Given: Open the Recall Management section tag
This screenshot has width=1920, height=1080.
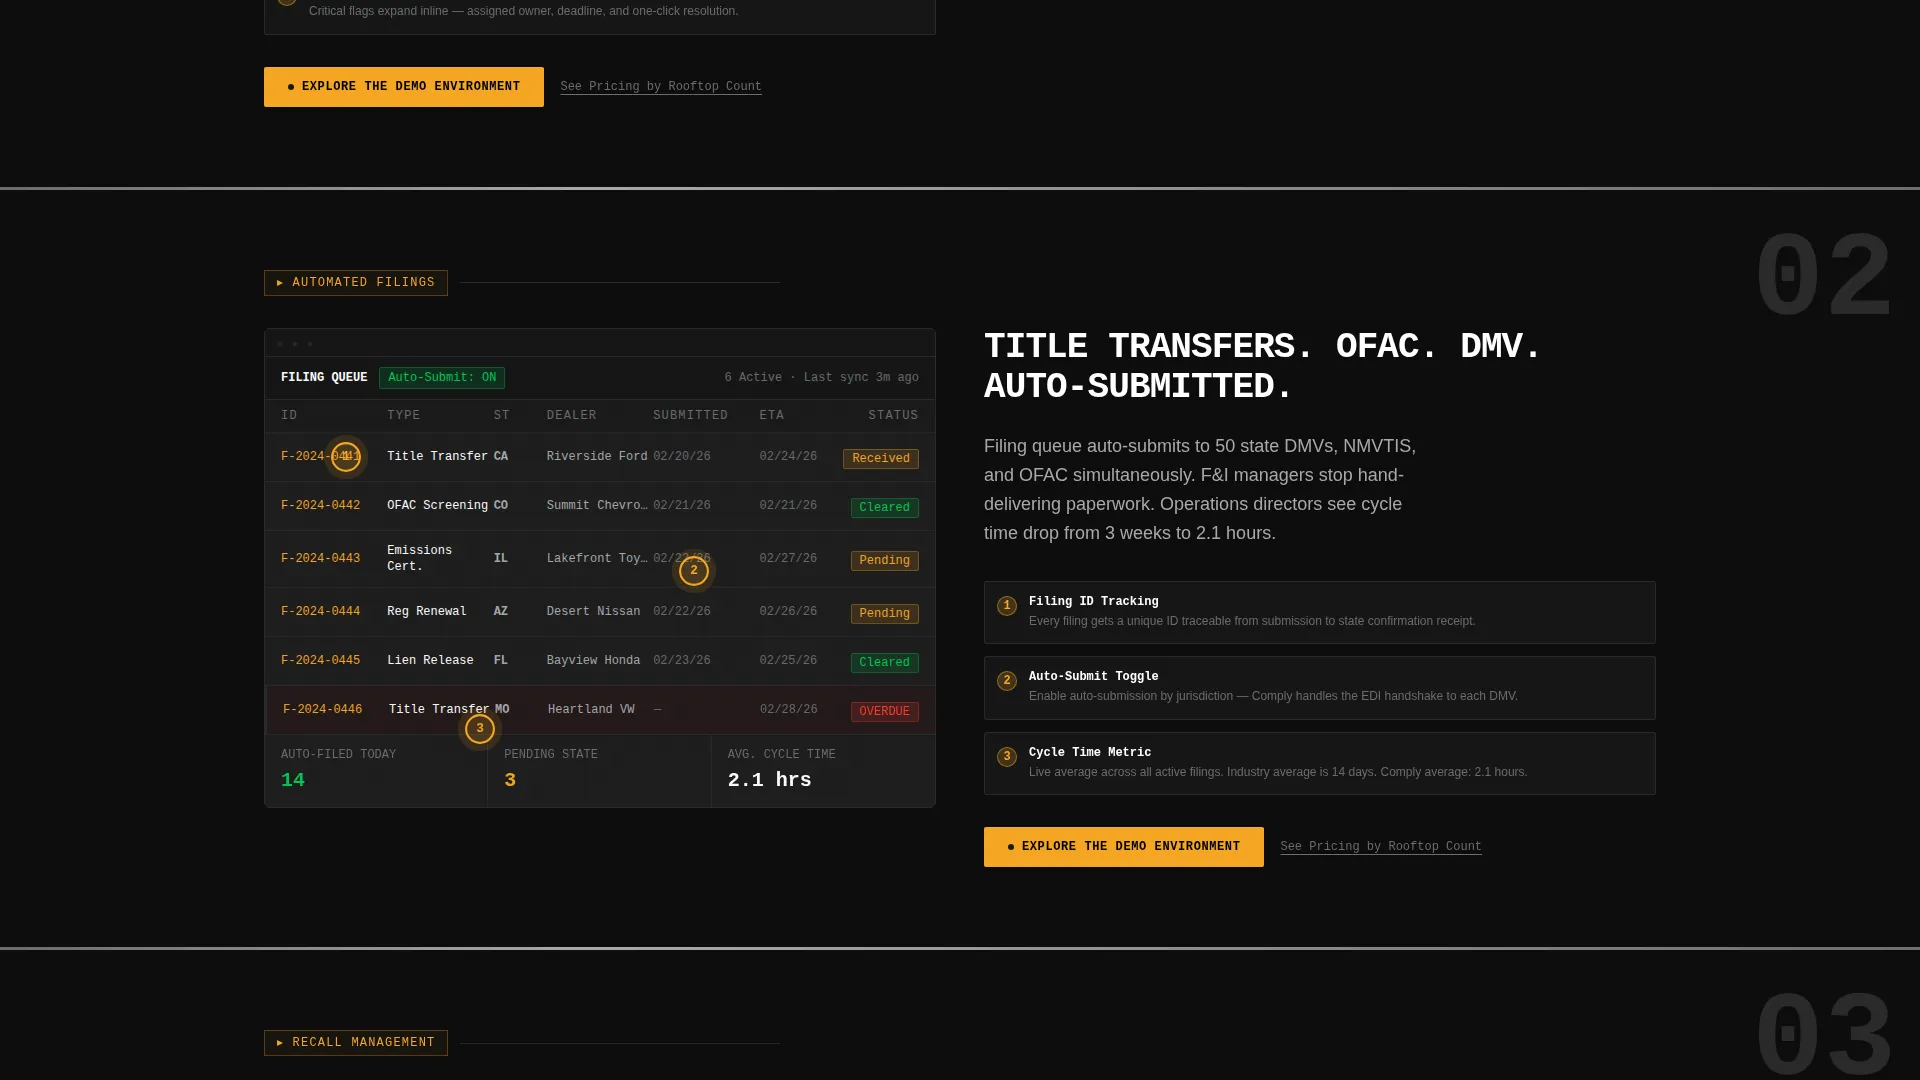Looking at the screenshot, I should click(x=356, y=1043).
